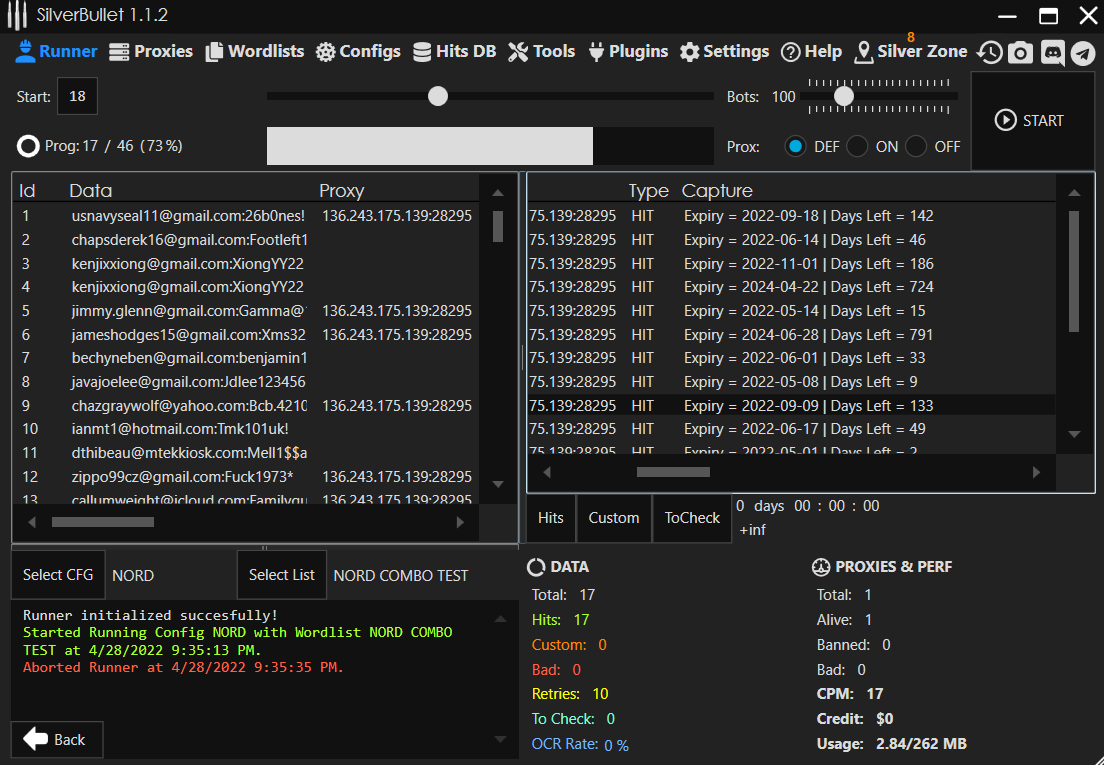Click the Data column header
Screen dimensions: 1104x765
coord(91,191)
